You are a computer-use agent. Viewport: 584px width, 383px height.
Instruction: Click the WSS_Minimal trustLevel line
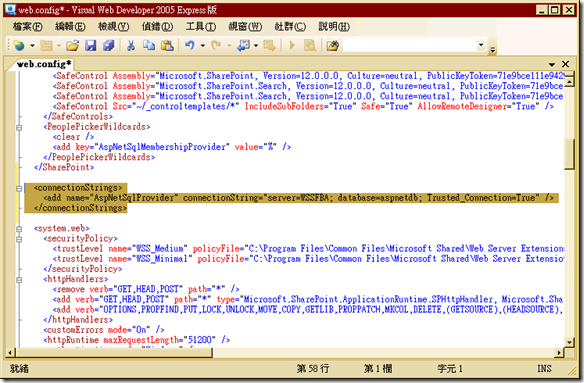click(308, 259)
